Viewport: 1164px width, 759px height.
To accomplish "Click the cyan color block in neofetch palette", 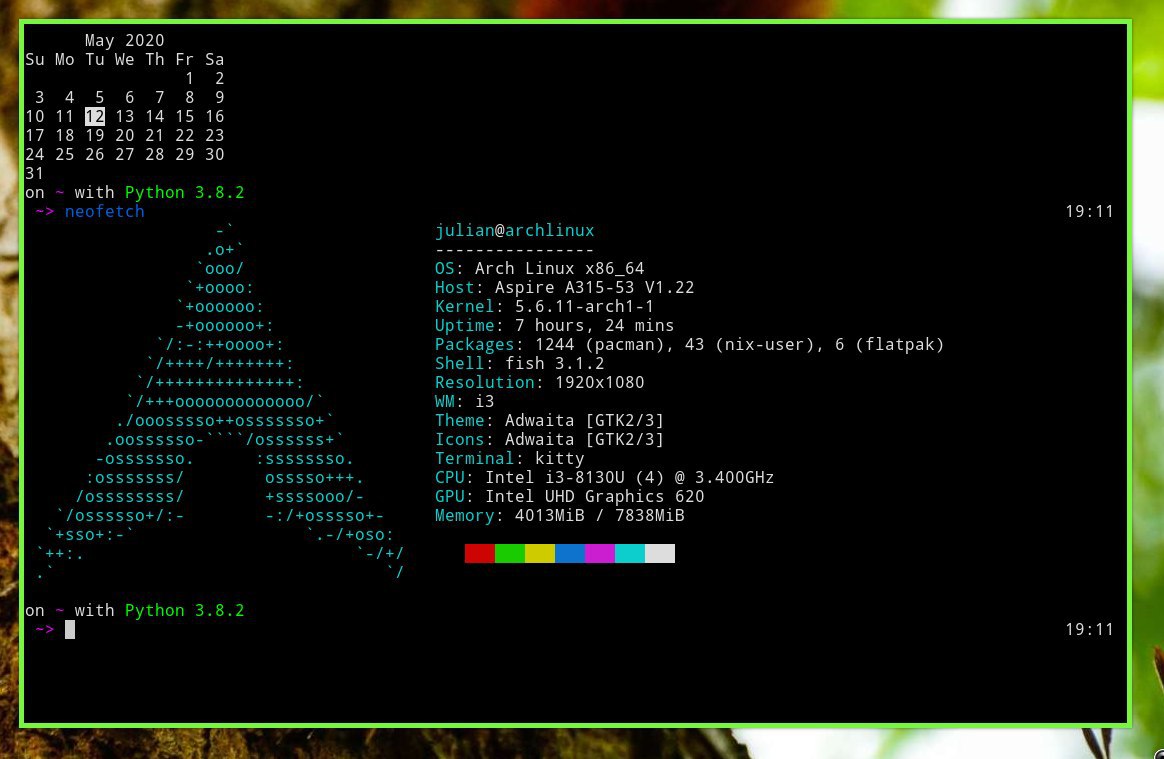I will 630,553.
